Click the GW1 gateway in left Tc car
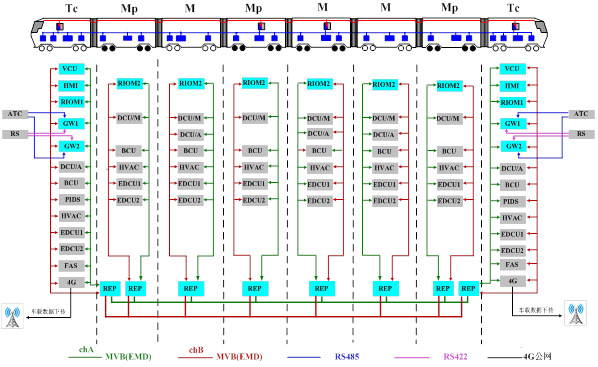This screenshot has width=598, height=367. click(71, 124)
